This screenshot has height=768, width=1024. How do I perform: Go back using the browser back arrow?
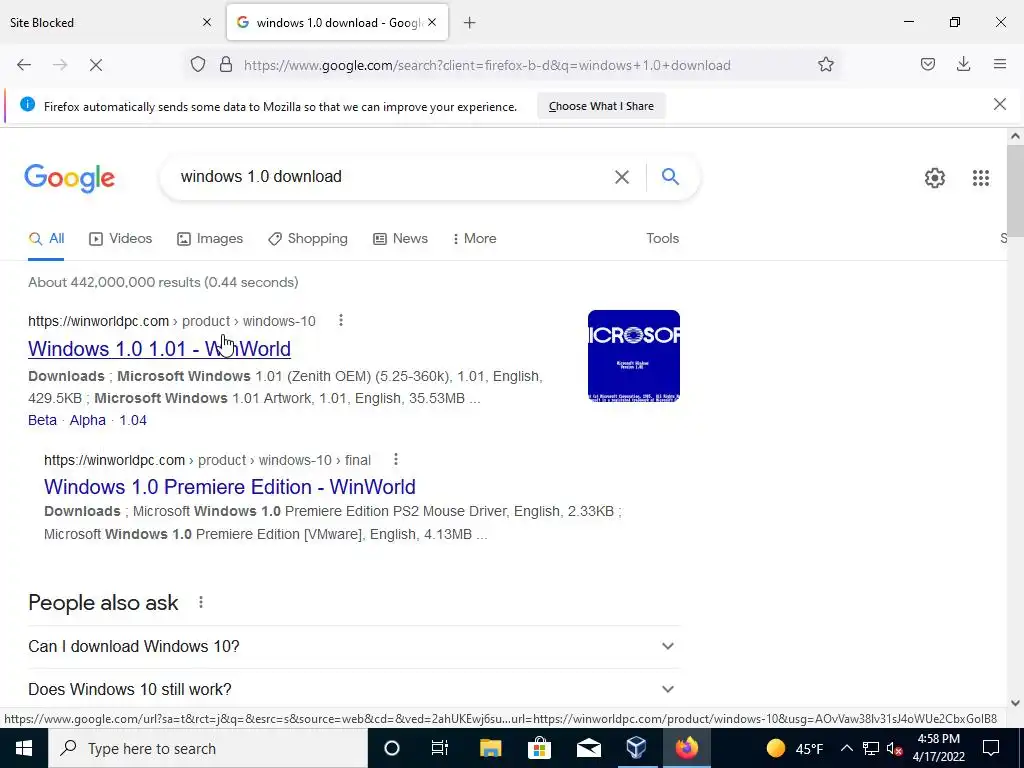pos(24,65)
